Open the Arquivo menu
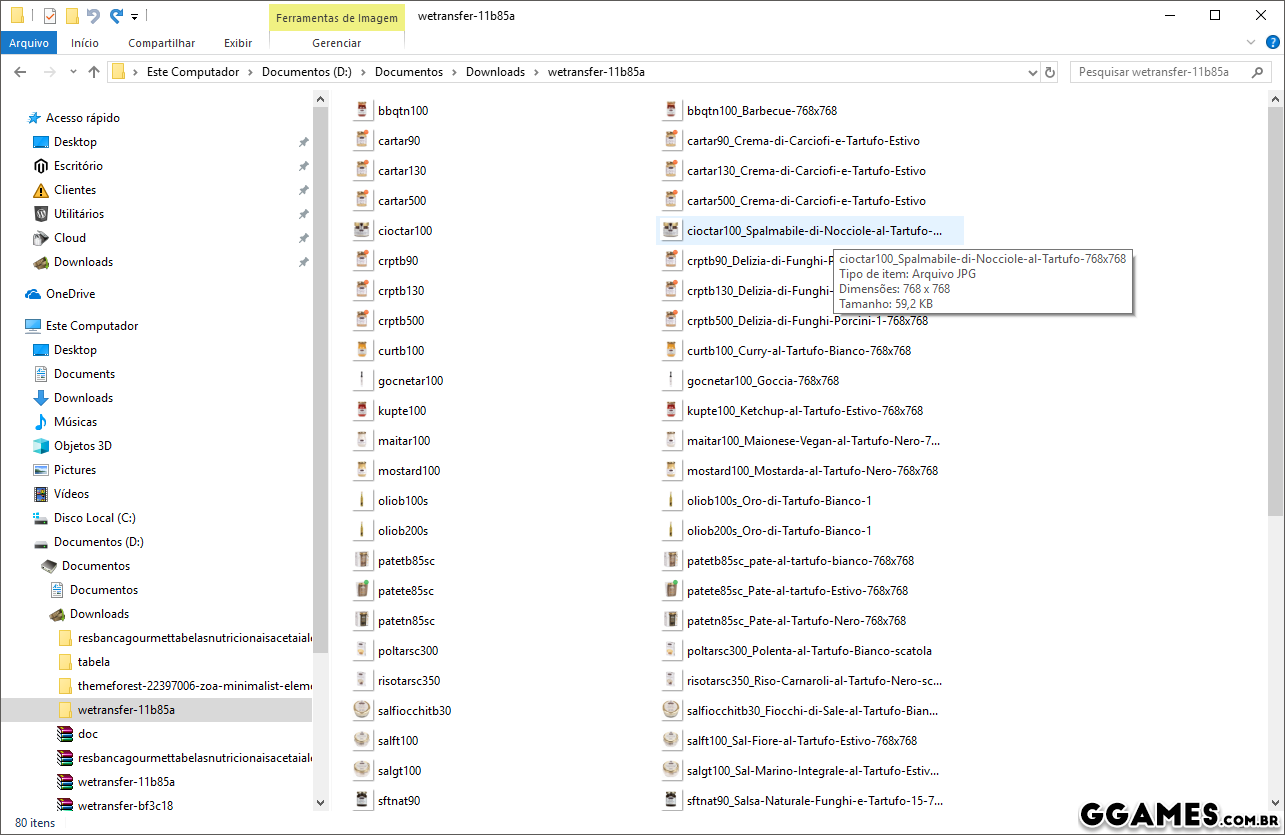The height and width of the screenshot is (835, 1285). 29,43
